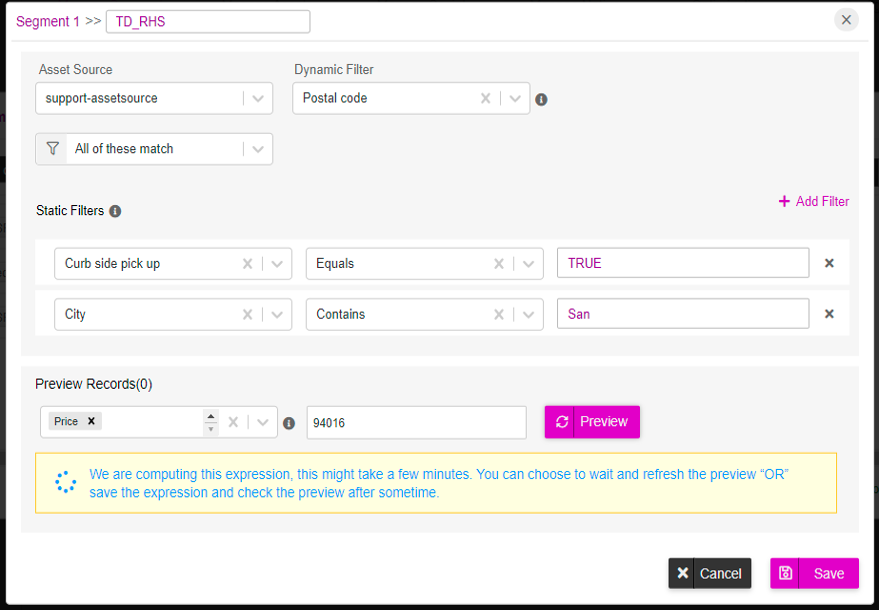880x610 pixels.
Task: Expand the City field dropdown
Action: [x=277, y=314]
